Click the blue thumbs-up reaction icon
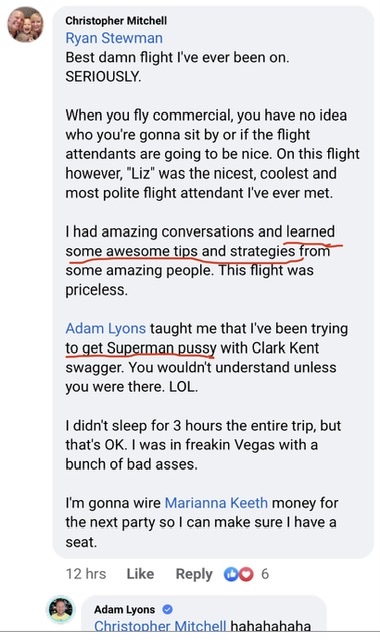The height and width of the screenshot is (640, 380). pos(231,574)
